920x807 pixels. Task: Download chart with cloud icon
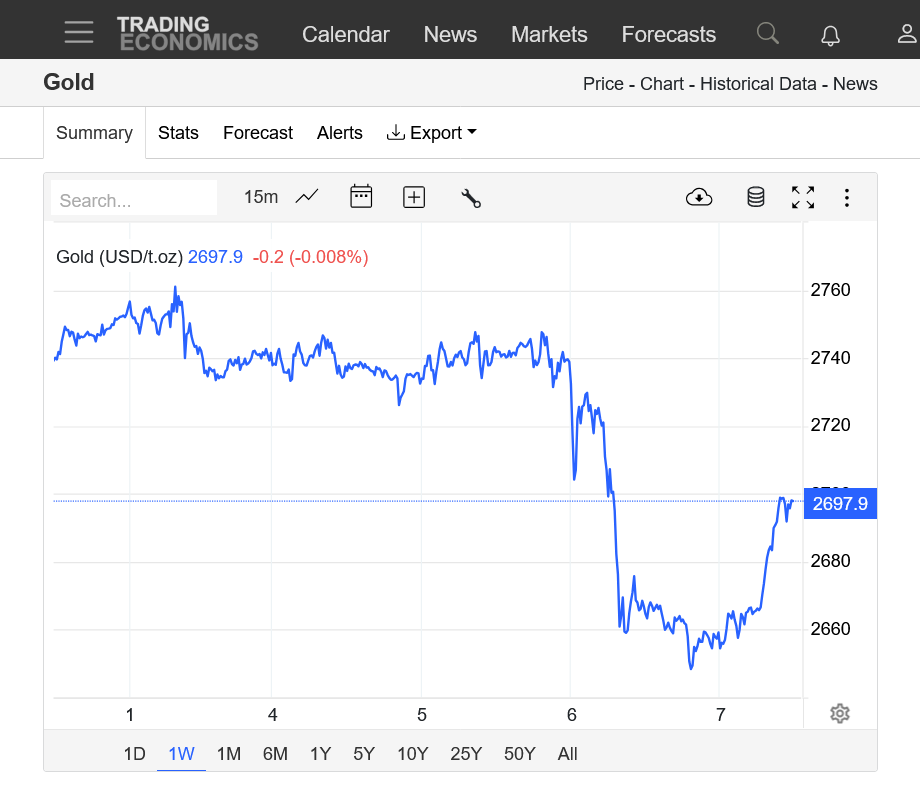(699, 197)
